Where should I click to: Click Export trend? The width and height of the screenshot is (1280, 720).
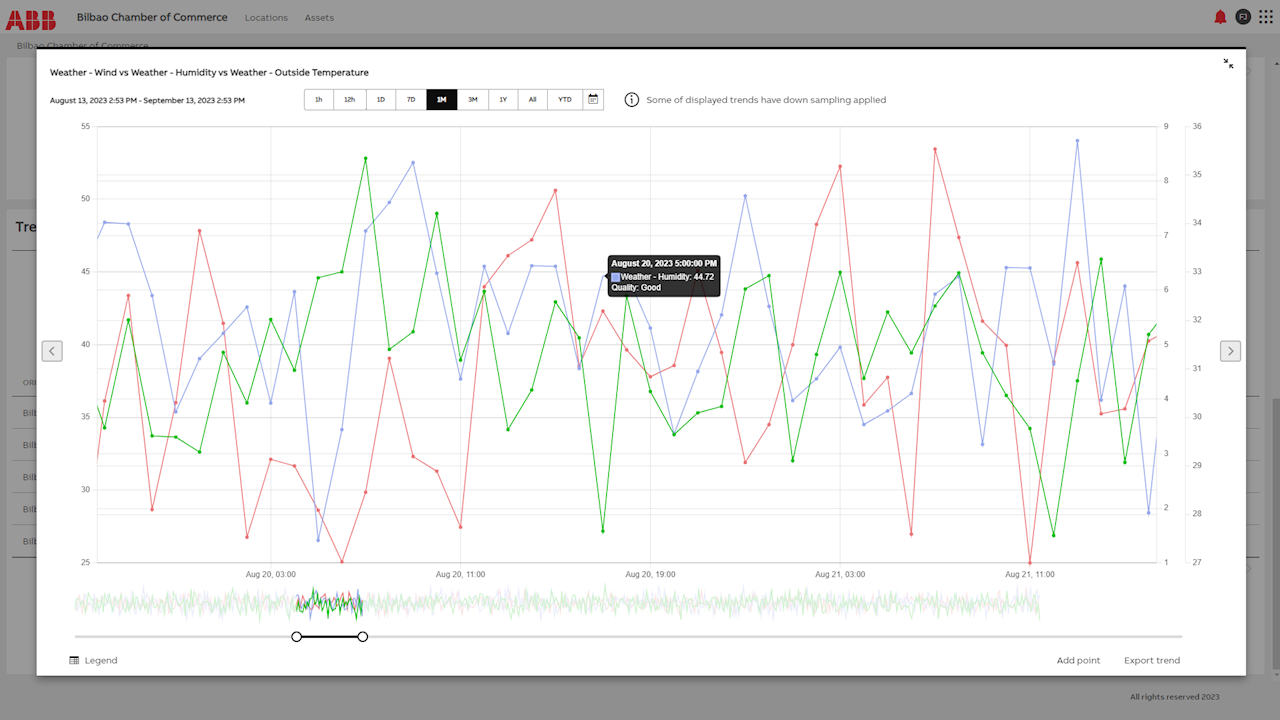(x=1151, y=660)
